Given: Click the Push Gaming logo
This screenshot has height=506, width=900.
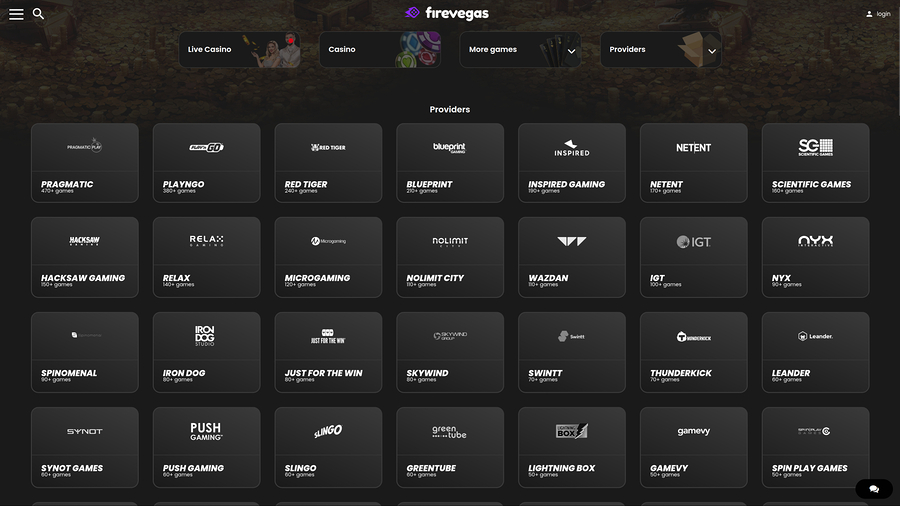Looking at the screenshot, I should point(206,431).
